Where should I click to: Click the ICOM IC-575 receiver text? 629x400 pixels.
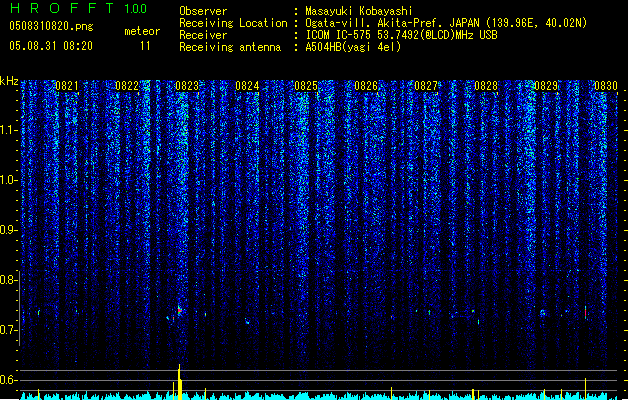pos(401,35)
